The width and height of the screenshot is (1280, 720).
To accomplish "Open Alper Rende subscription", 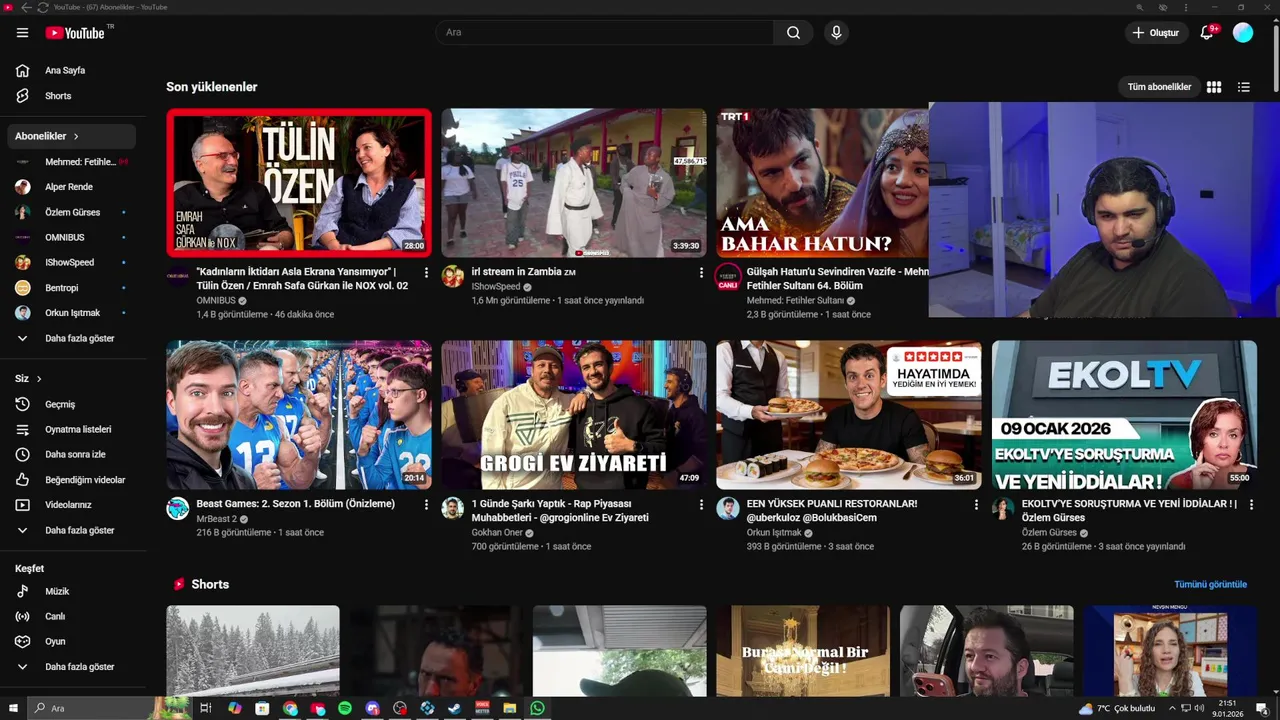I will click(x=72, y=187).
